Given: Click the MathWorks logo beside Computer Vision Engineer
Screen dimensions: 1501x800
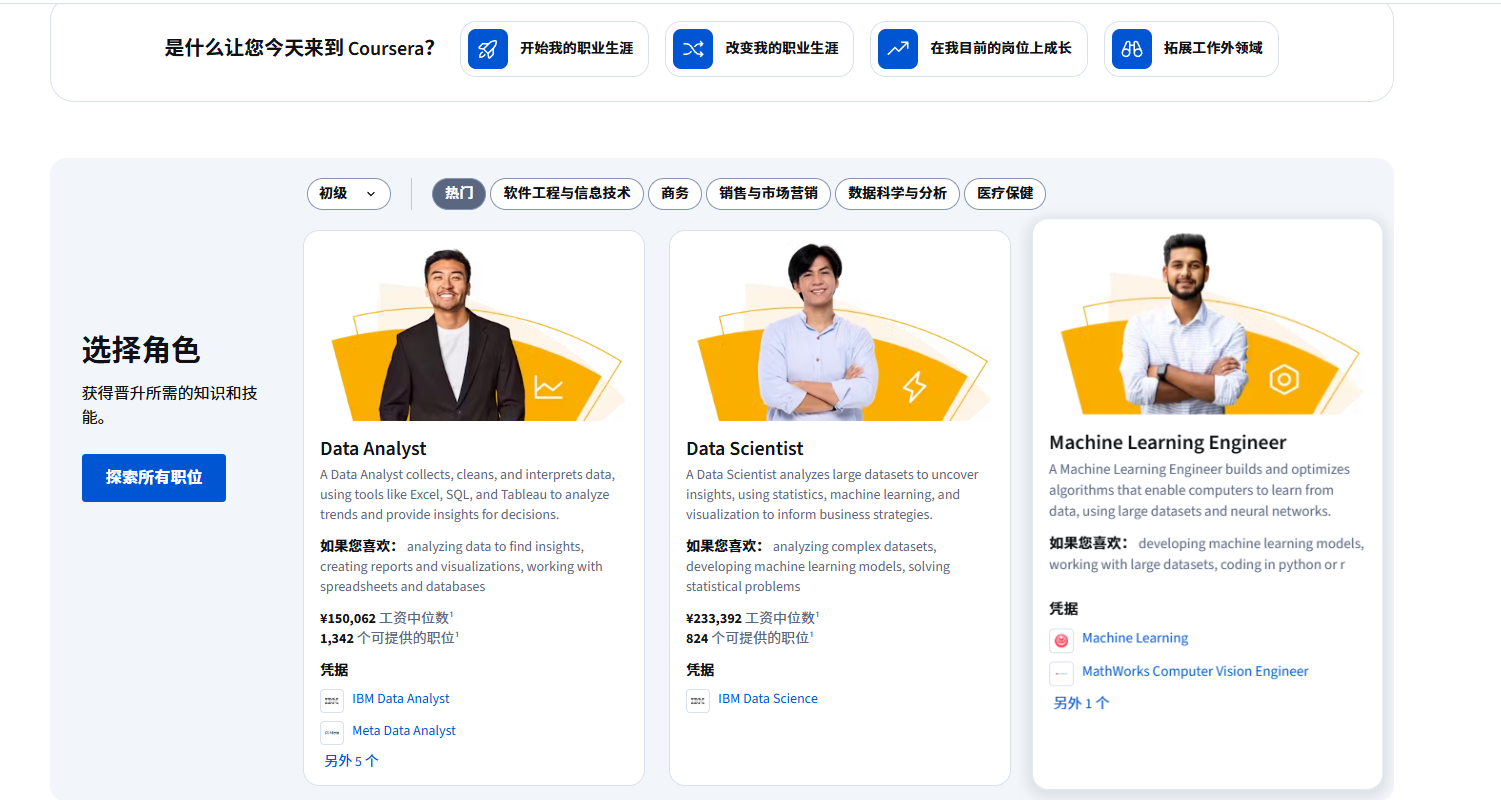Looking at the screenshot, I should pos(1061,673).
